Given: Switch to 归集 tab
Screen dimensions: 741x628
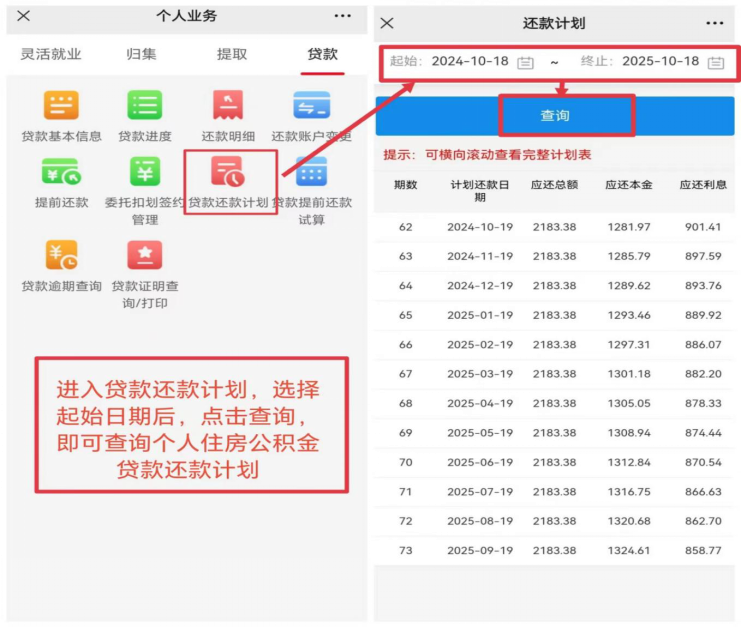Looking at the screenshot, I should click(x=141, y=54).
